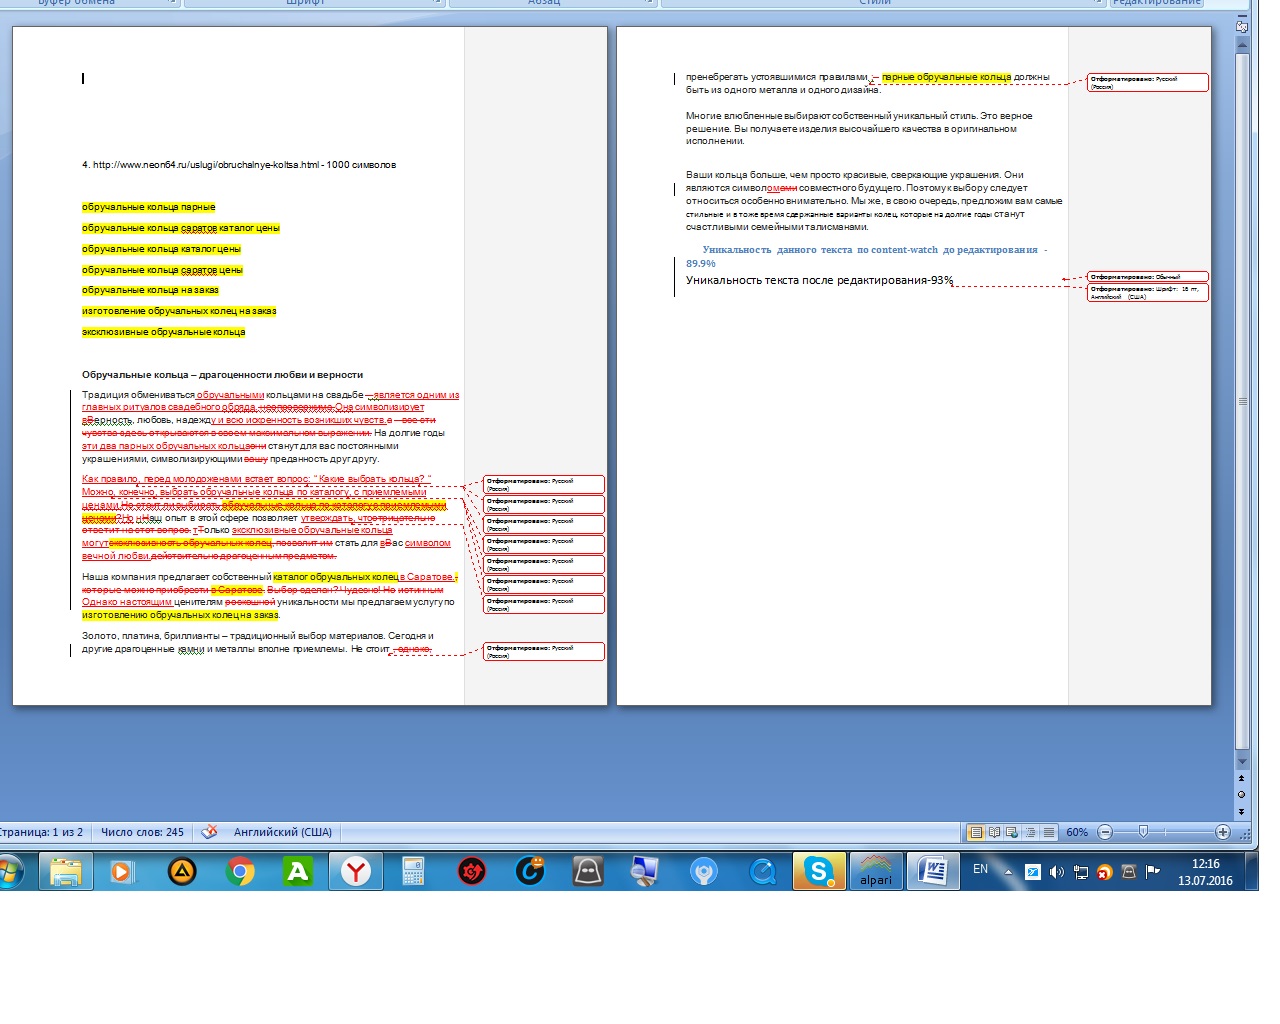The height and width of the screenshot is (1024, 1280).
Task: Open the media player taskbar icon
Action: click(121, 872)
